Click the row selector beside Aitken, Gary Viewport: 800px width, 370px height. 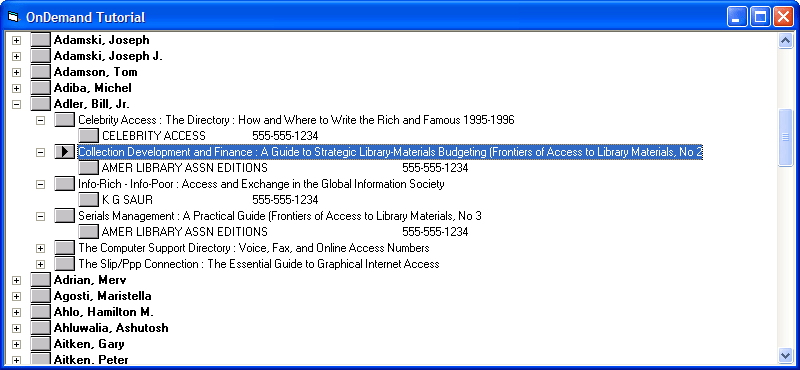(x=40, y=344)
